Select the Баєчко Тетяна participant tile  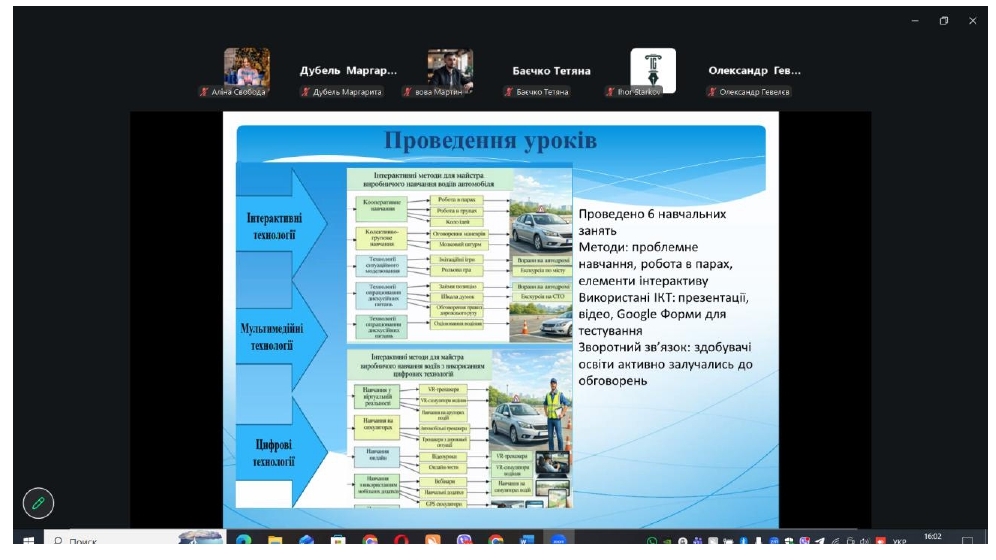click(x=551, y=70)
